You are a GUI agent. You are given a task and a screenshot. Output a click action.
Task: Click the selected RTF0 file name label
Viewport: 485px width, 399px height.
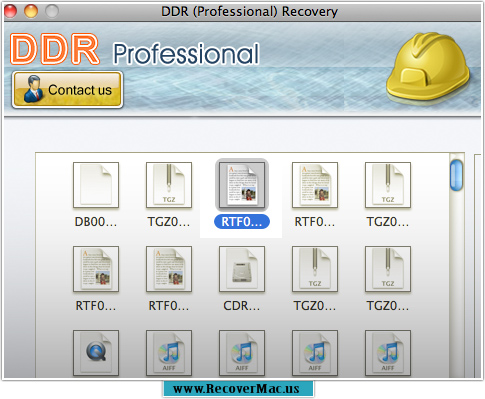[x=242, y=222]
